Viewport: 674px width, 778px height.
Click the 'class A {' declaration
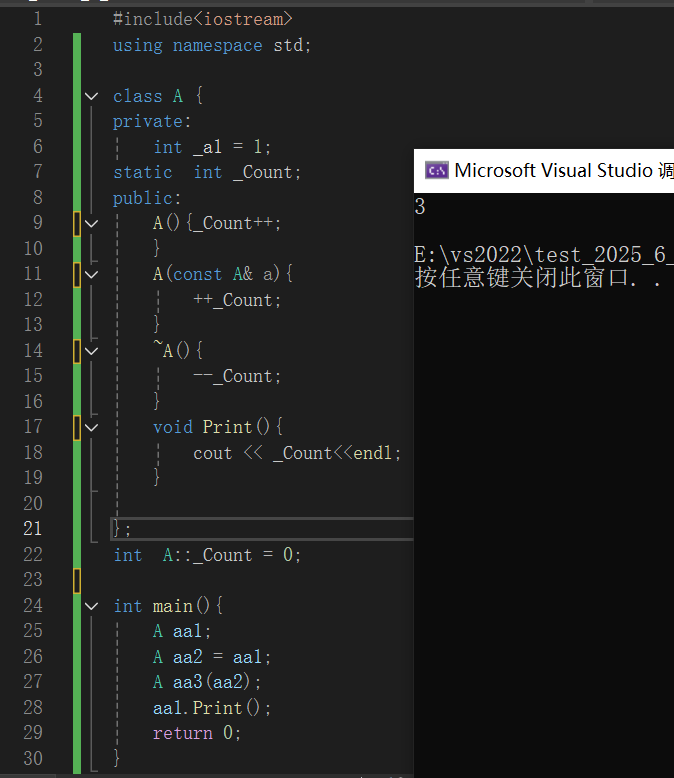[158, 96]
